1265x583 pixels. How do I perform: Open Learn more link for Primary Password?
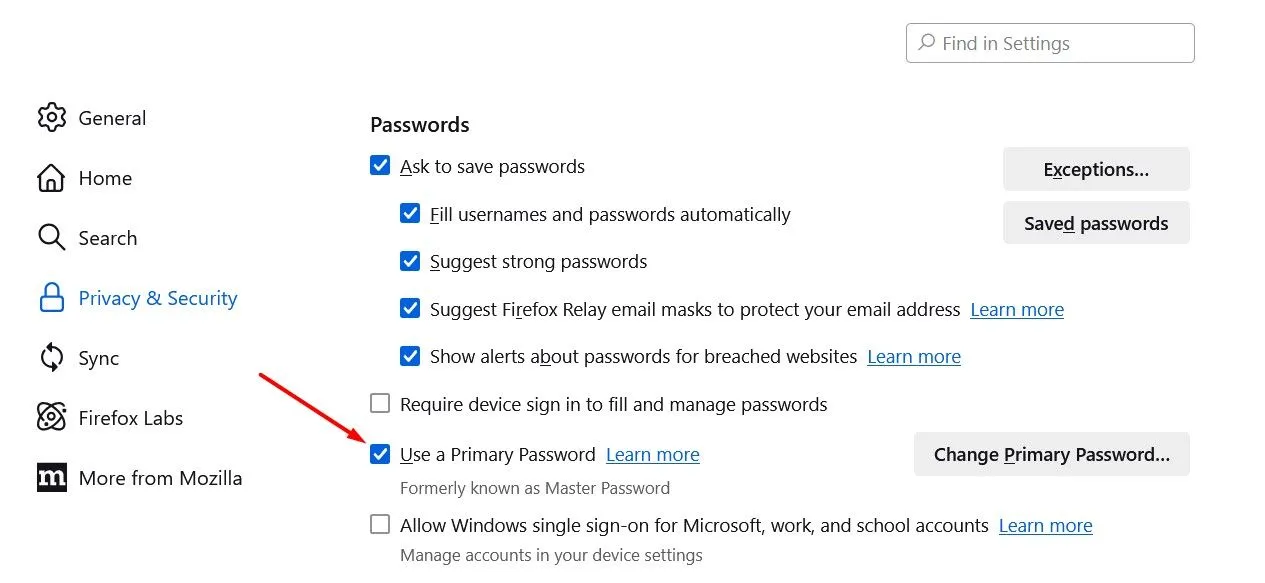652,455
